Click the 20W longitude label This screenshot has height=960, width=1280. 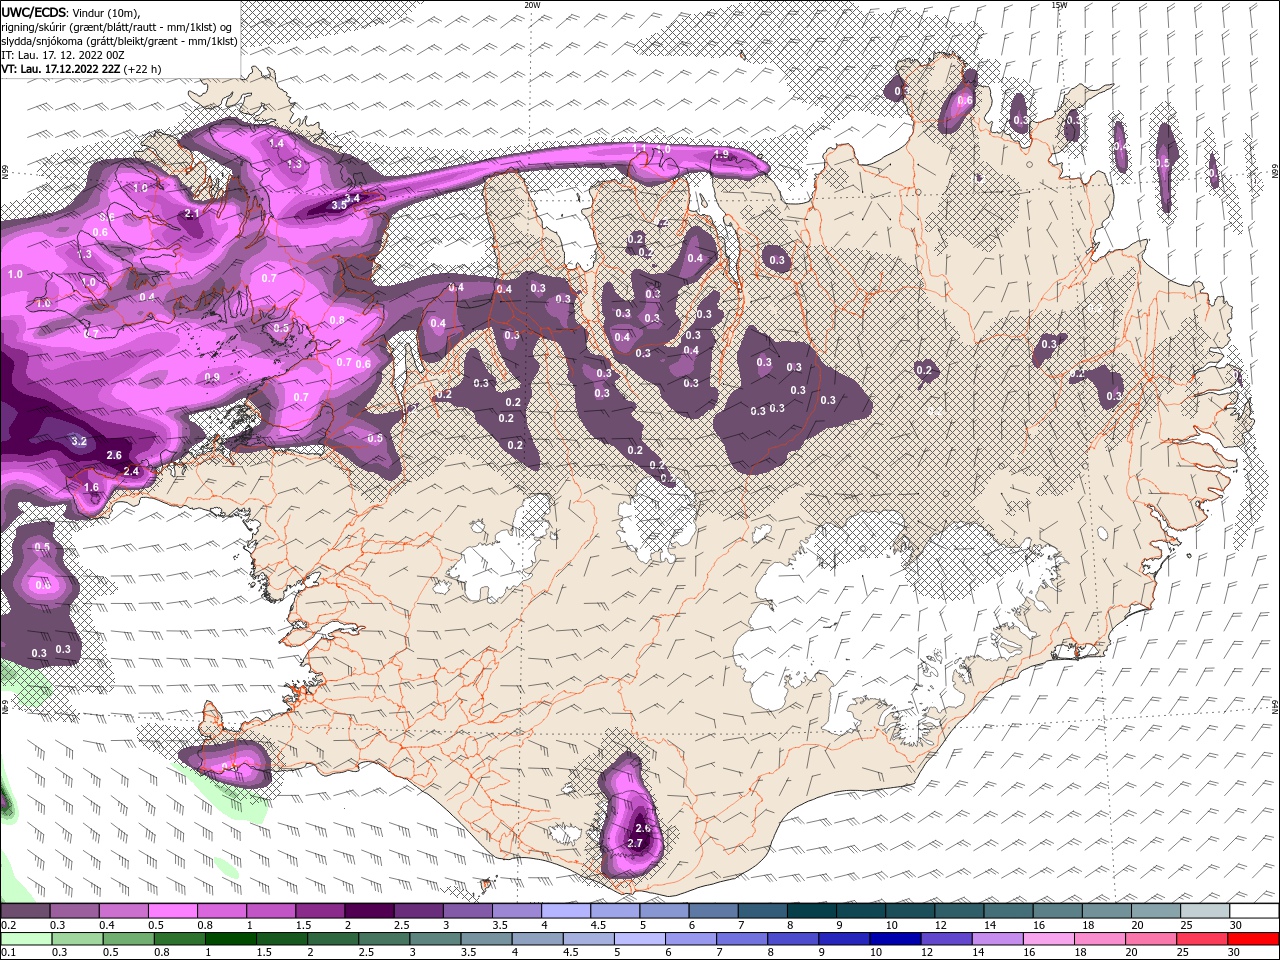pos(532,4)
